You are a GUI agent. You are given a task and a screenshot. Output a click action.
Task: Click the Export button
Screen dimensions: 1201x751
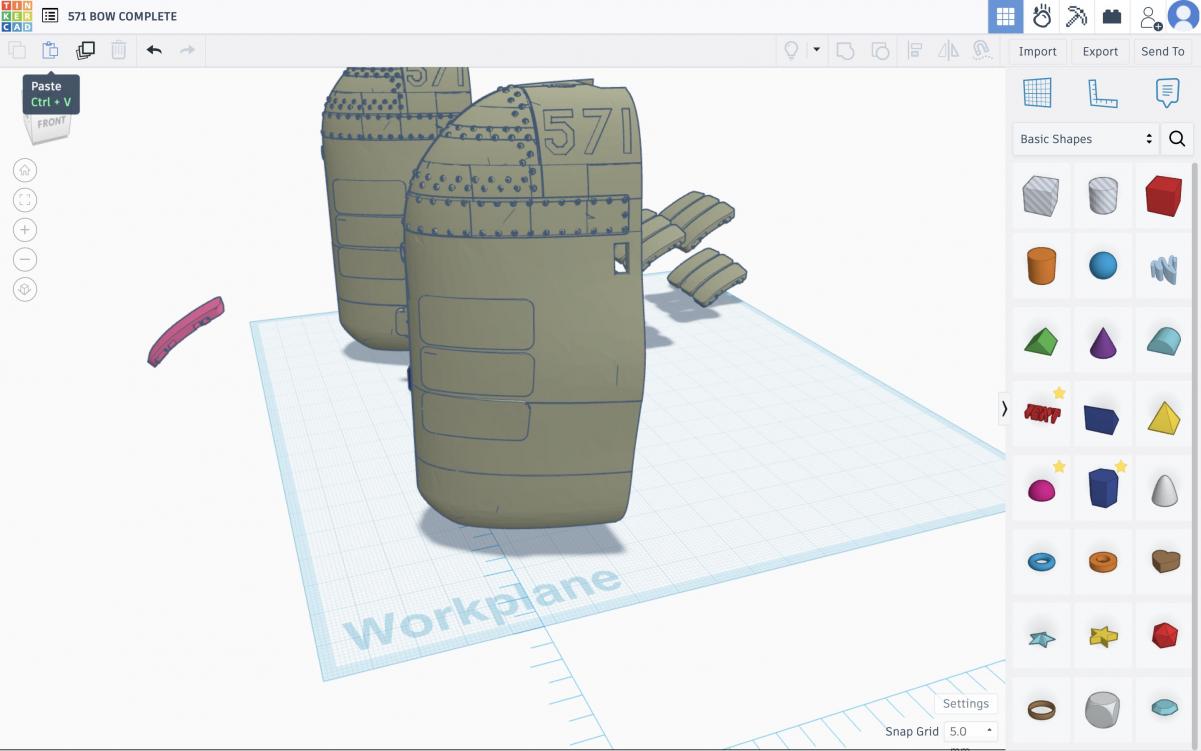pyautogui.click(x=1100, y=51)
